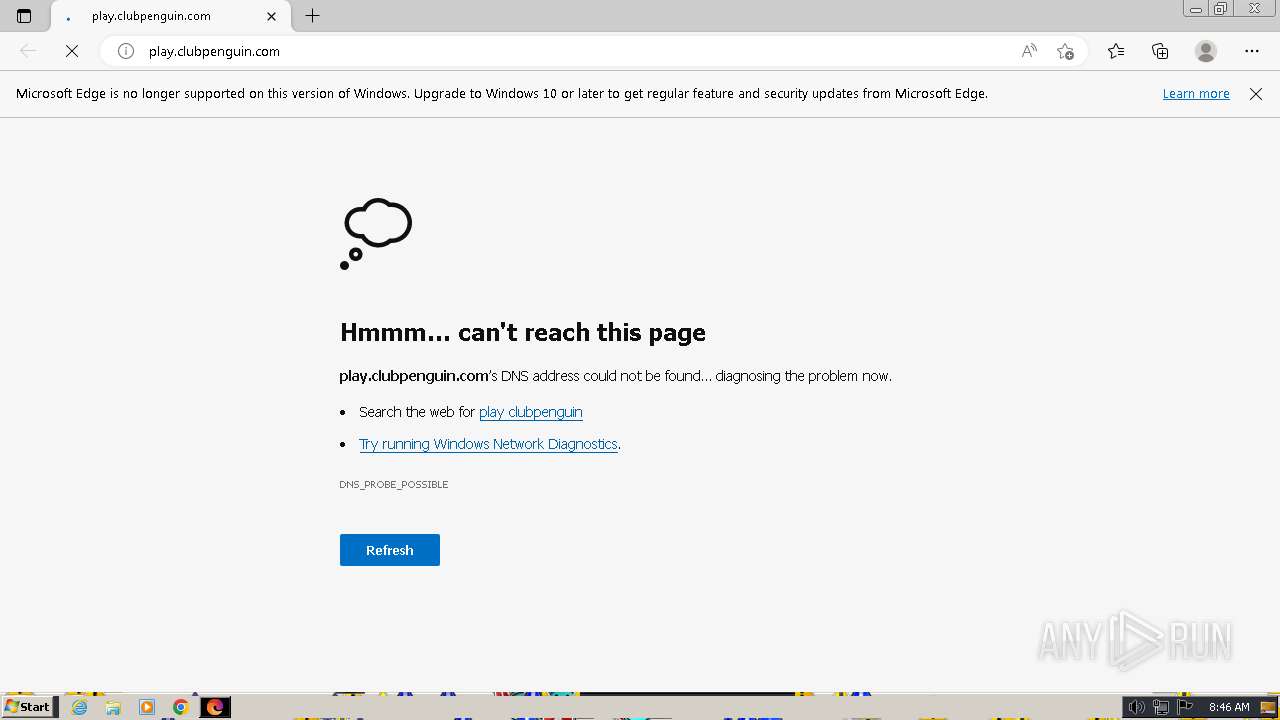Click the blue Refresh button

click(x=390, y=550)
